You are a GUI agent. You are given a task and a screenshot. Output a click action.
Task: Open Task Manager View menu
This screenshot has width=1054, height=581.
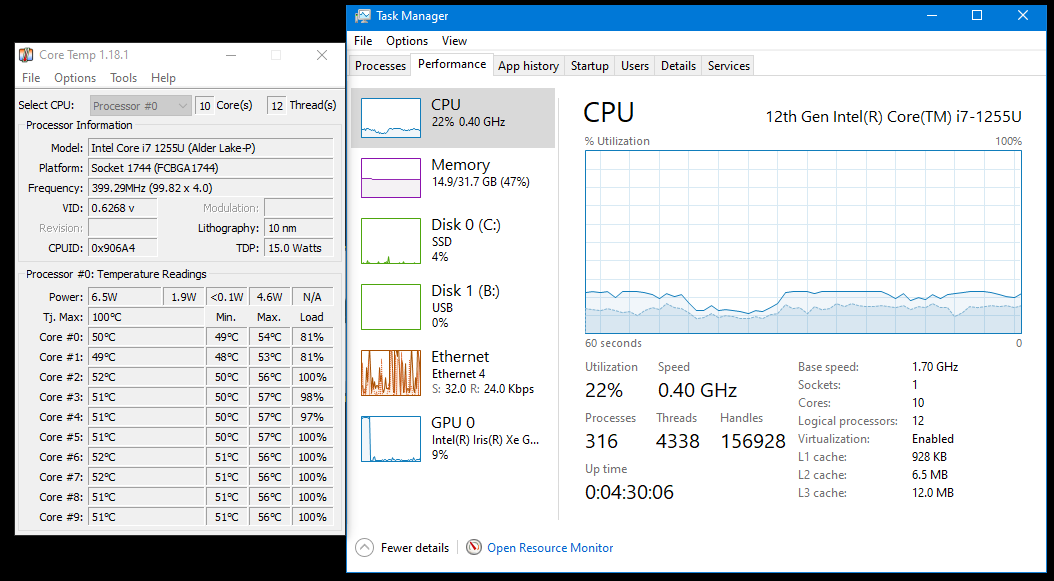[454, 41]
